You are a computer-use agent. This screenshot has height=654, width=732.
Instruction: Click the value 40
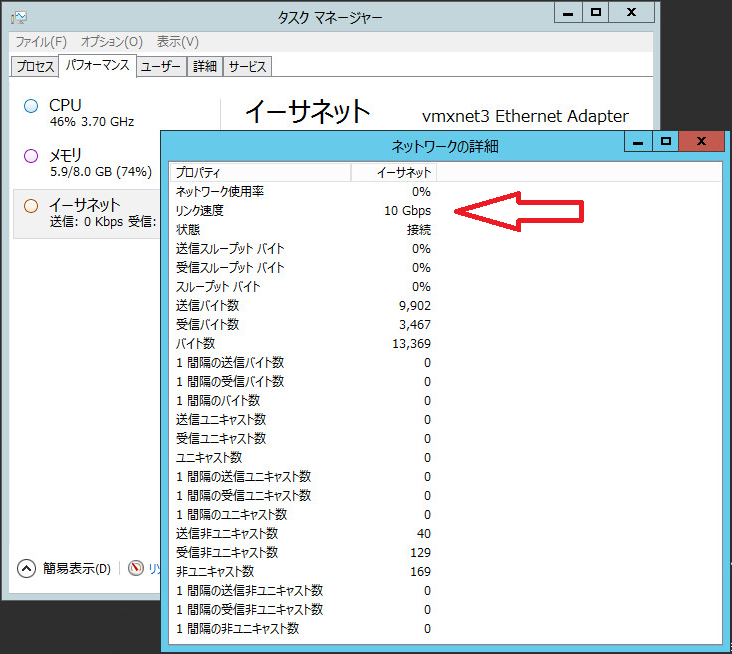tap(424, 534)
